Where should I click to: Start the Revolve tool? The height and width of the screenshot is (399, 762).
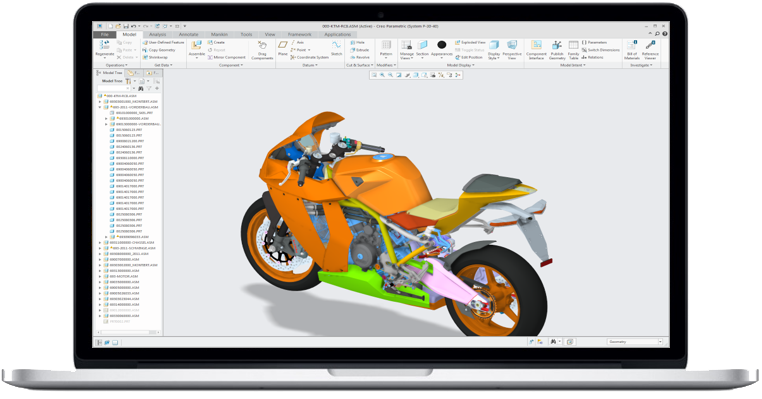pos(360,57)
